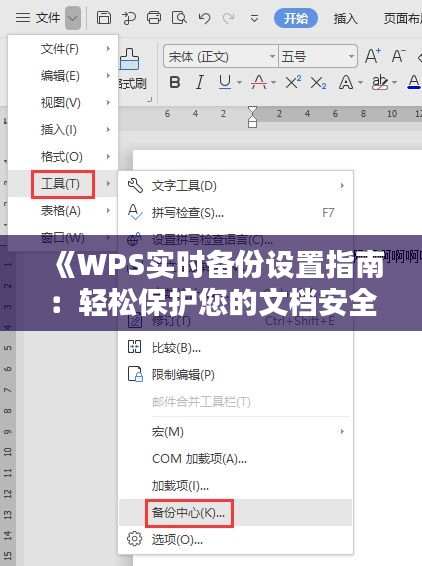
Task: Click the Highlight color pen icon
Action: pos(380,82)
